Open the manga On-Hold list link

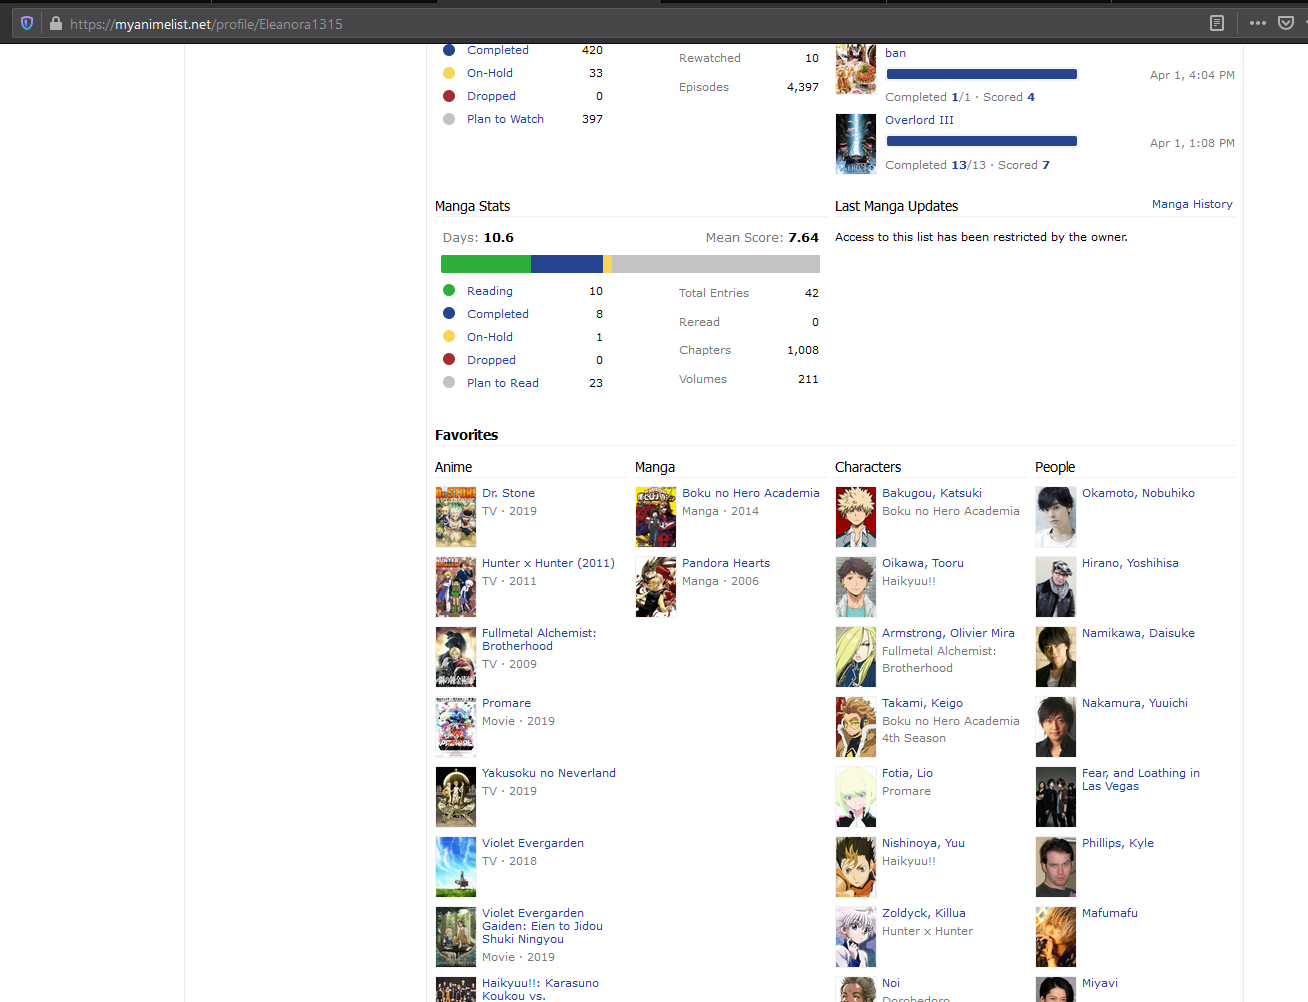pyautogui.click(x=490, y=337)
